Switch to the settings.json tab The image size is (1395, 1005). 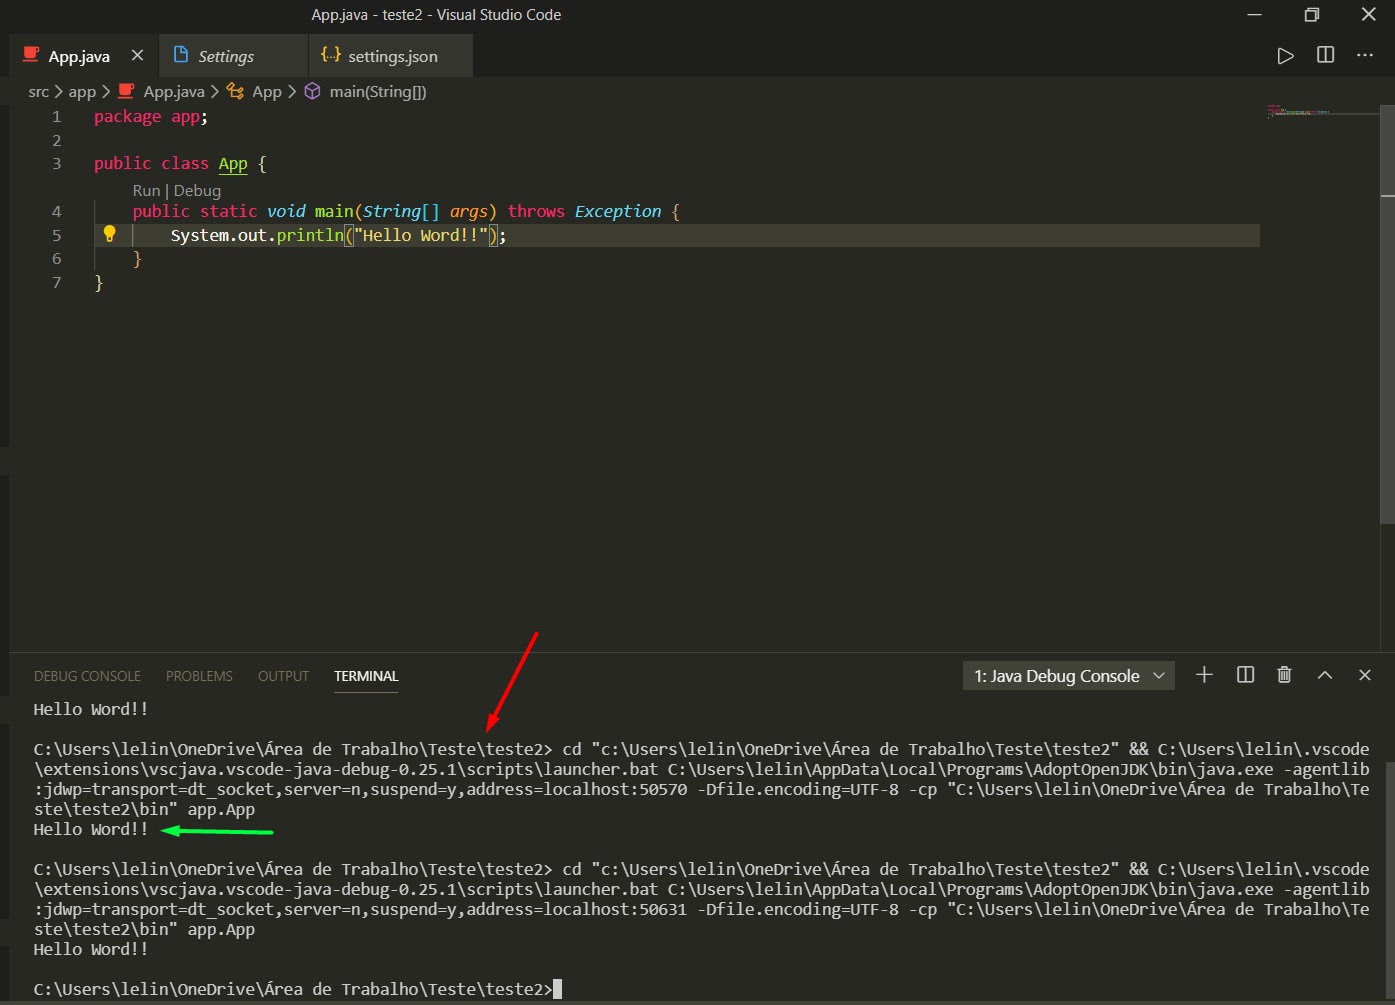[392, 56]
